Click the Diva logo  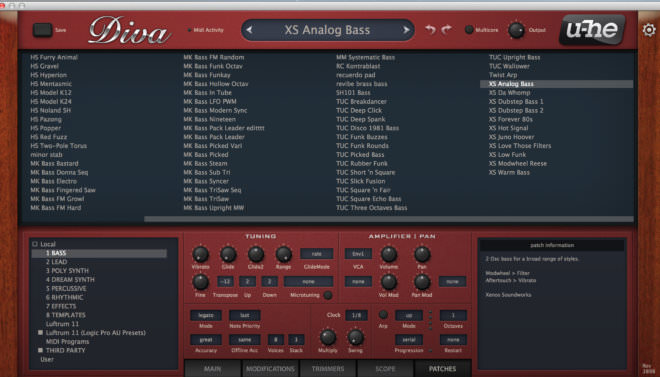pos(130,30)
